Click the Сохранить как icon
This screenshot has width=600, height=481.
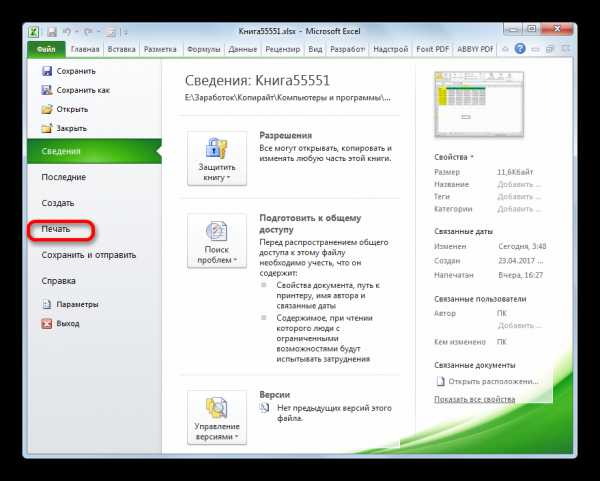click(x=47, y=90)
